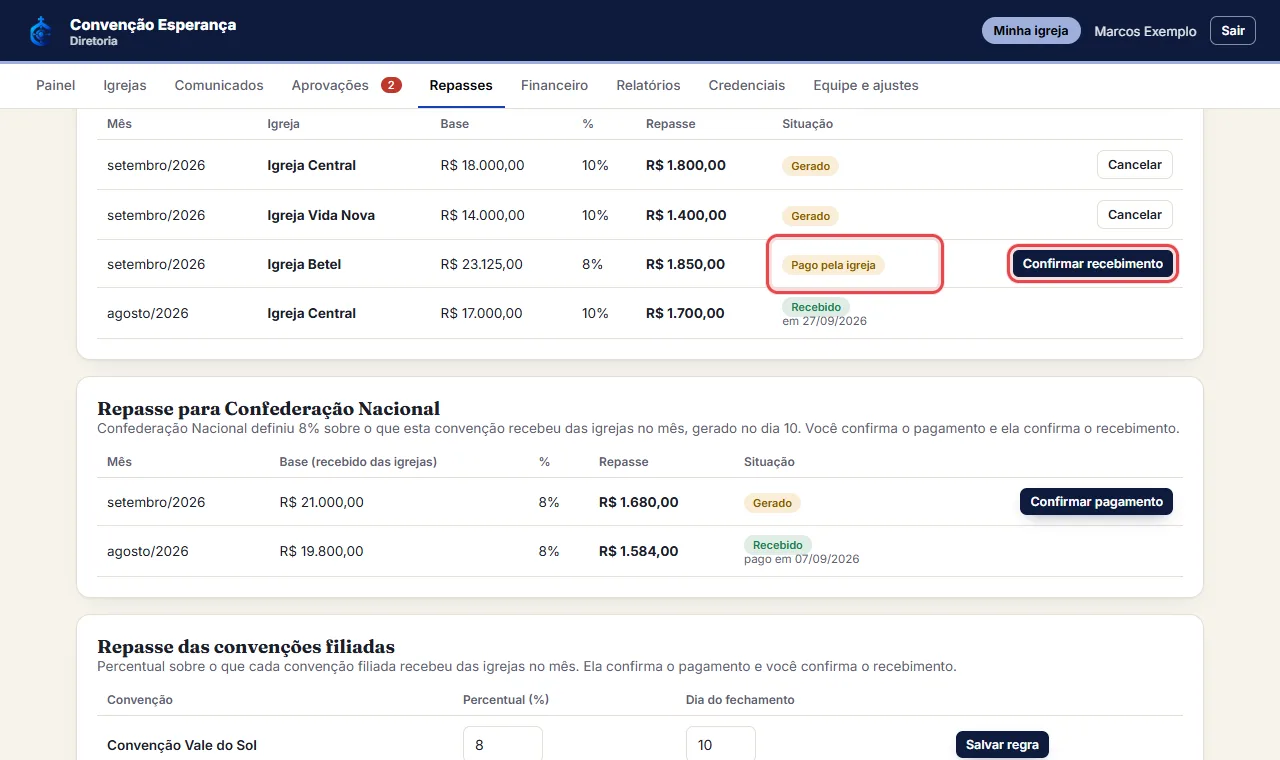Click Gerado badge in Igreja Vida Nova row
The width and height of the screenshot is (1280, 760).
pos(810,216)
